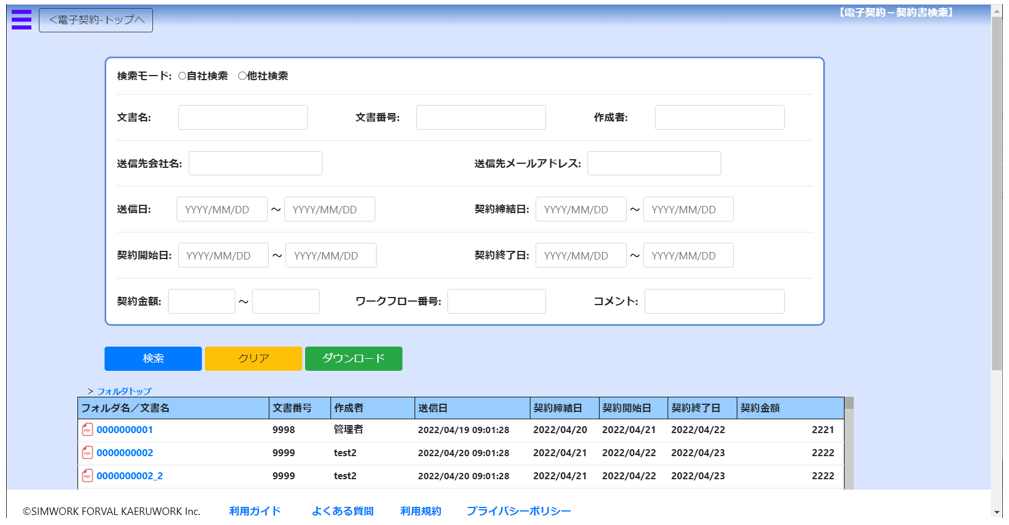The width and height of the screenshot is (1009, 525).
Task: Click 契約終了日 value 2022/04/22
Action: pos(698,430)
